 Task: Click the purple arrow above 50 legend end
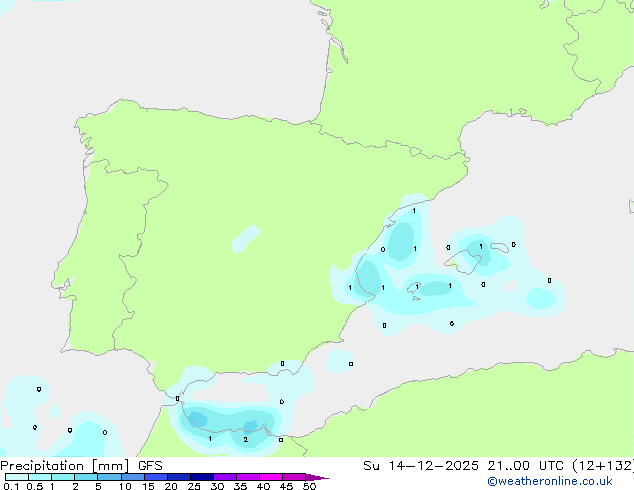pos(317,477)
